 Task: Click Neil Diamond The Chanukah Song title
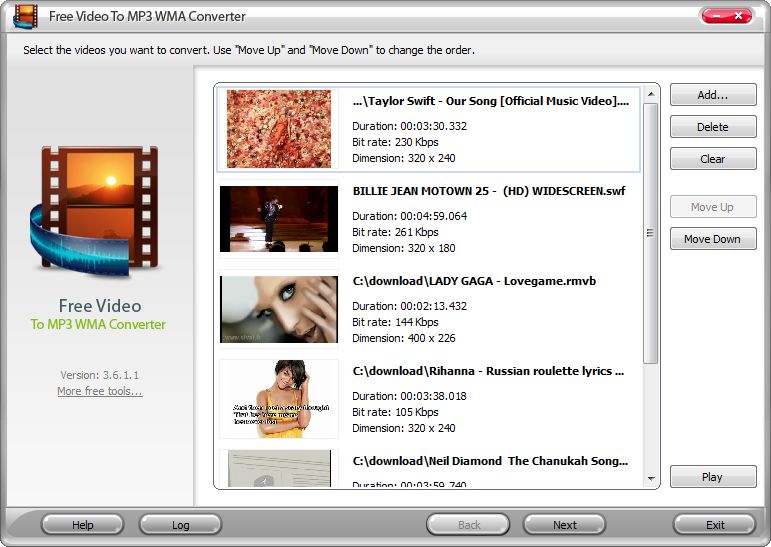click(490, 461)
